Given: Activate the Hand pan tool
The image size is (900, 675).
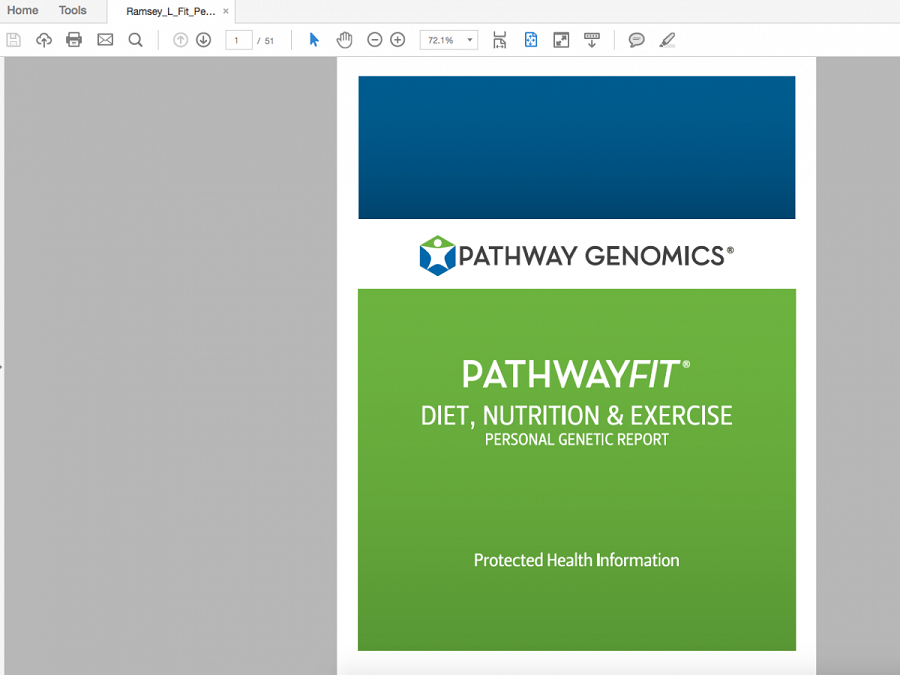Looking at the screenshot, I should (344, 40).
